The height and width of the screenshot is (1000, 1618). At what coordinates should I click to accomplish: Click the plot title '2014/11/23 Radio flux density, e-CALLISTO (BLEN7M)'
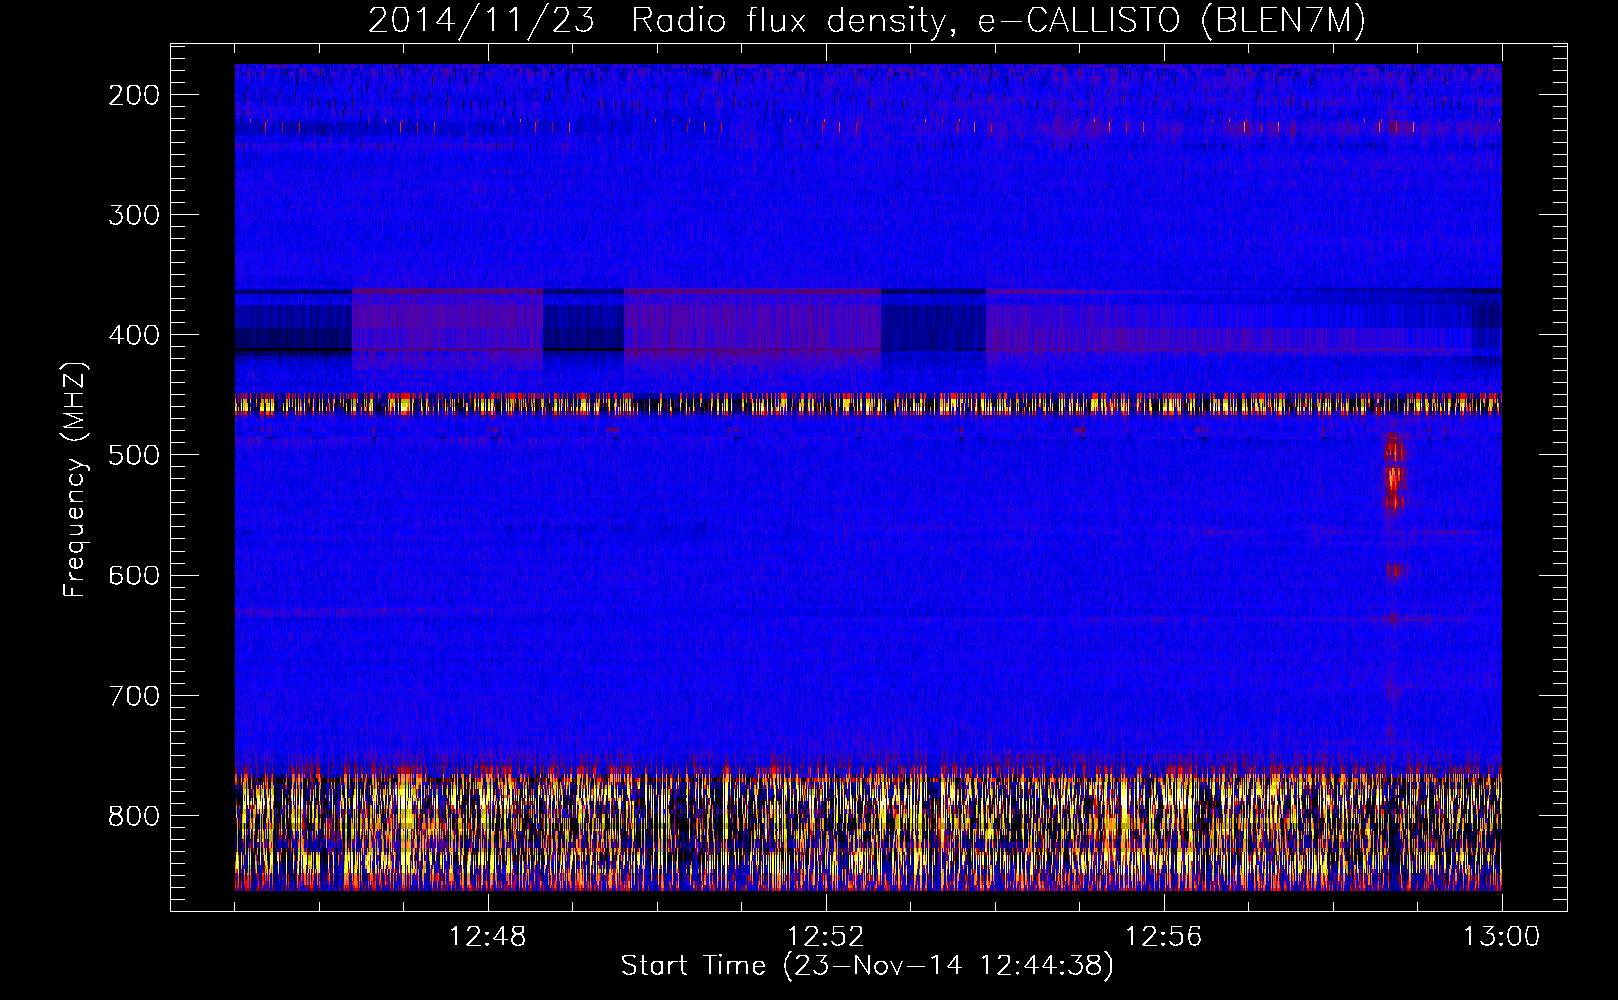[x=867, y=21]
